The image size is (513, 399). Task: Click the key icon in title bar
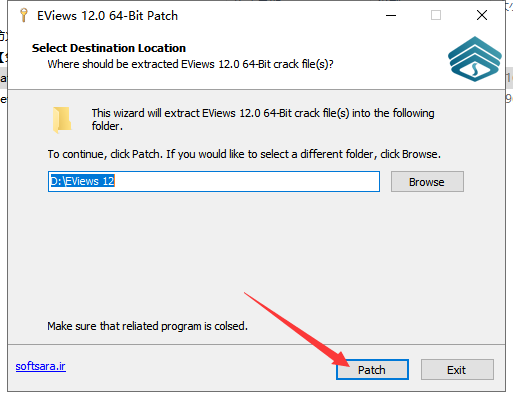(24, 15)
